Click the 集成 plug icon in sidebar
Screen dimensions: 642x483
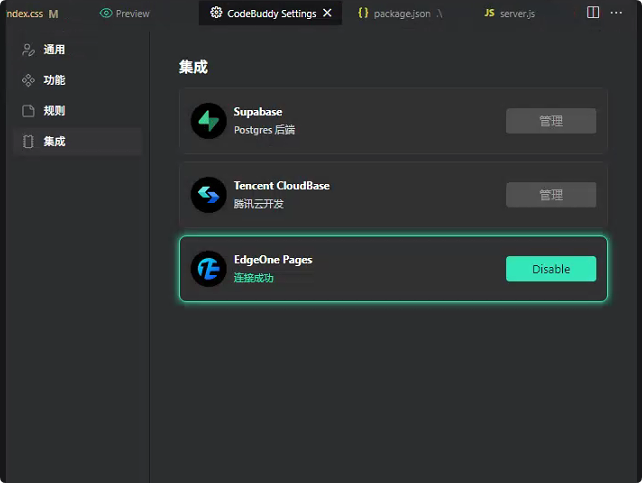click(x=28, y=142)
